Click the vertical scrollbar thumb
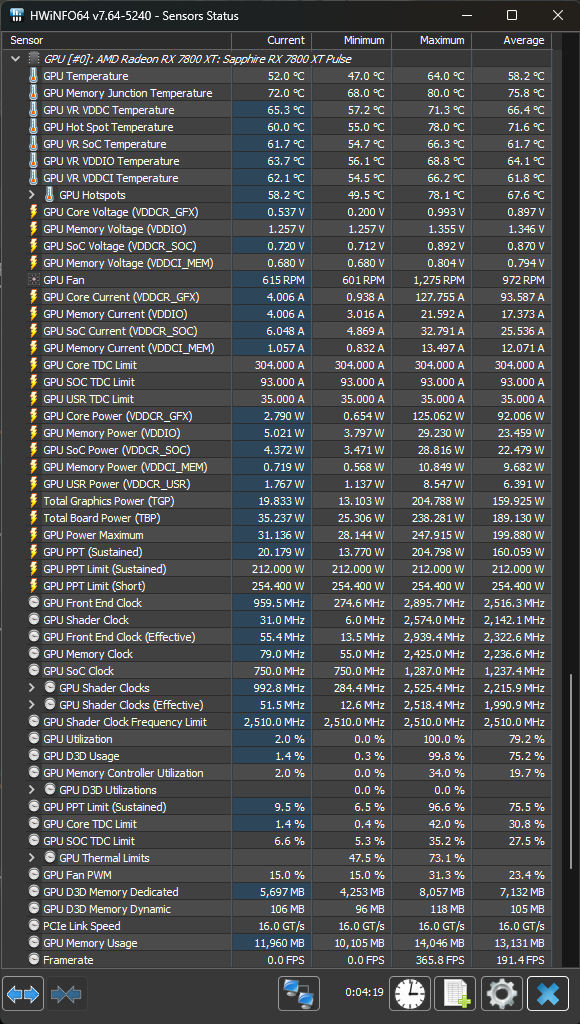The image size is (580, 1024). (x=570, y=818)
